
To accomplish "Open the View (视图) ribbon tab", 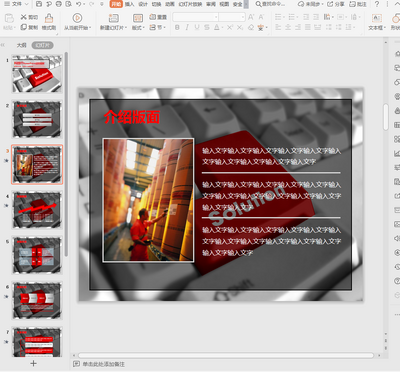I will pos(224,4).
